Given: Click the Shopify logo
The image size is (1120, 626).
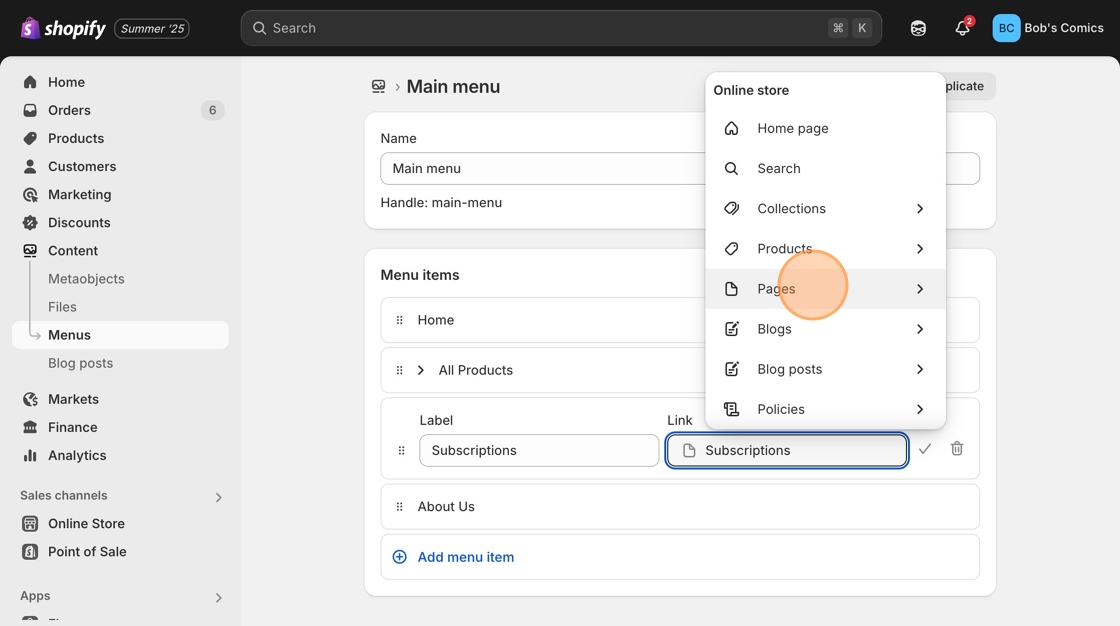Looking at the screenshot, I should tap(64, 28).
